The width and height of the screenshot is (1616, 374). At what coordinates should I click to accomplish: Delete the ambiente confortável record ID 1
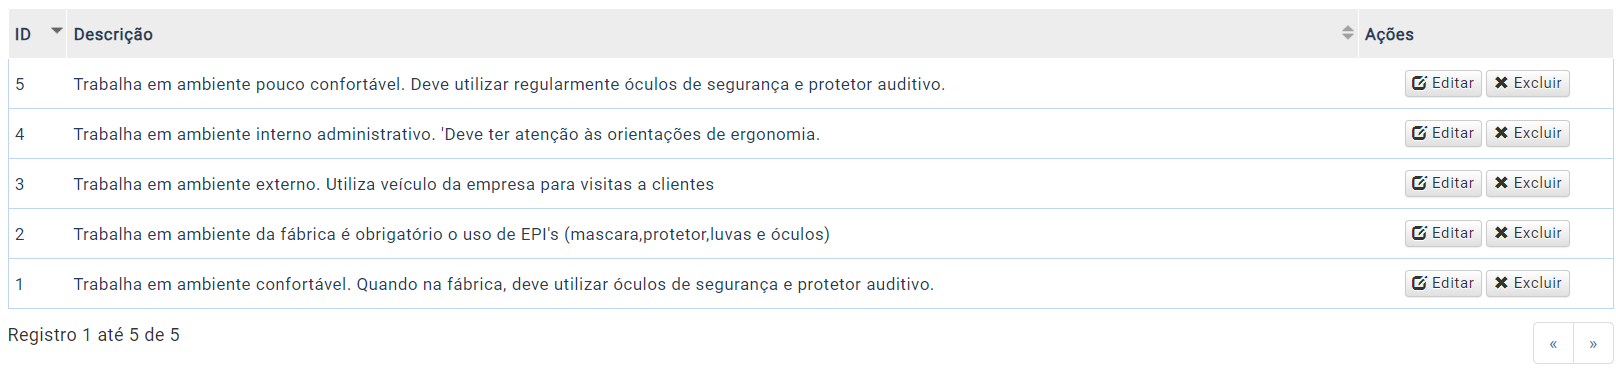point(1527,283)
